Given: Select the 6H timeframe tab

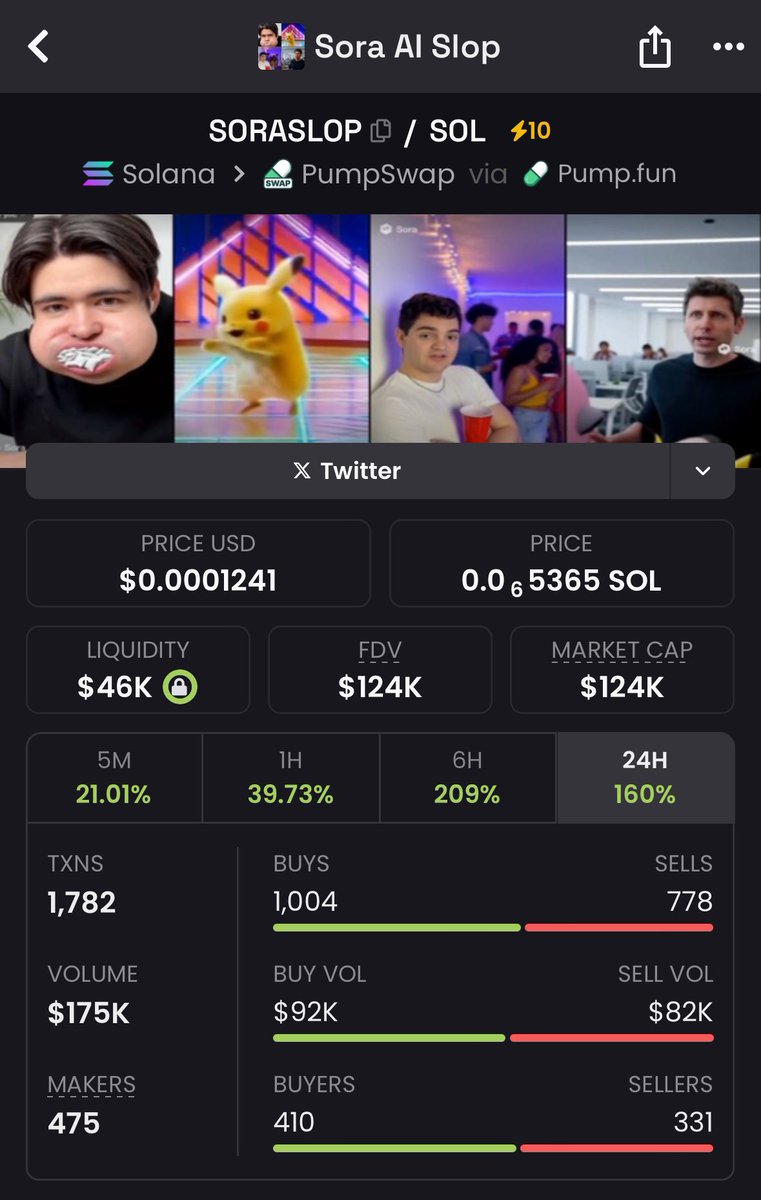Looking at the screenshot, I should 467,777.
